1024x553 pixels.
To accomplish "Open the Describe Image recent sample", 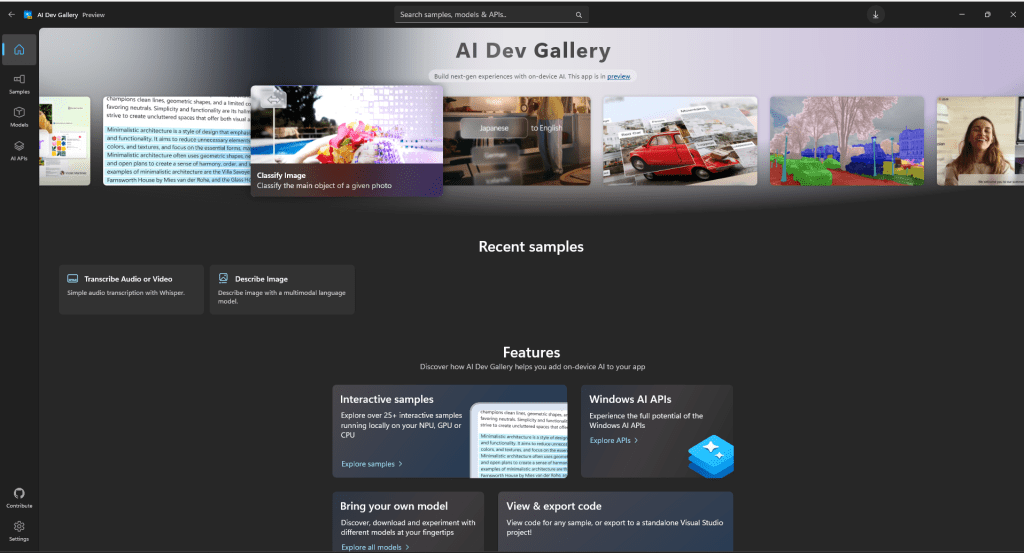I will [282, 290].
